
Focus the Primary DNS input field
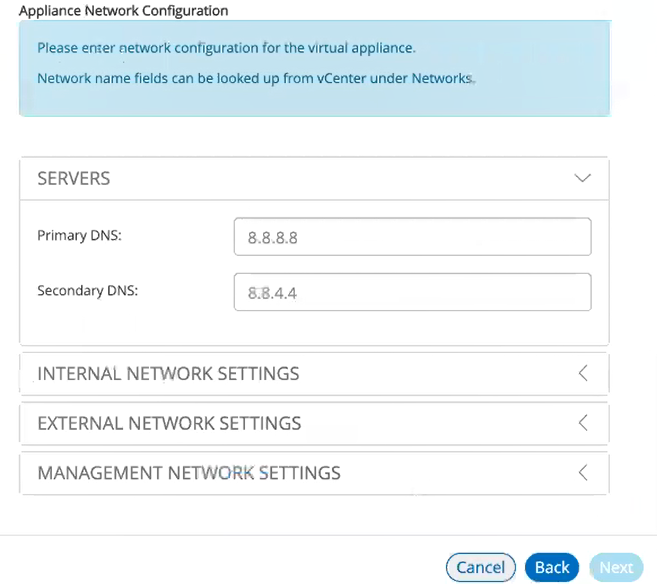412,237
